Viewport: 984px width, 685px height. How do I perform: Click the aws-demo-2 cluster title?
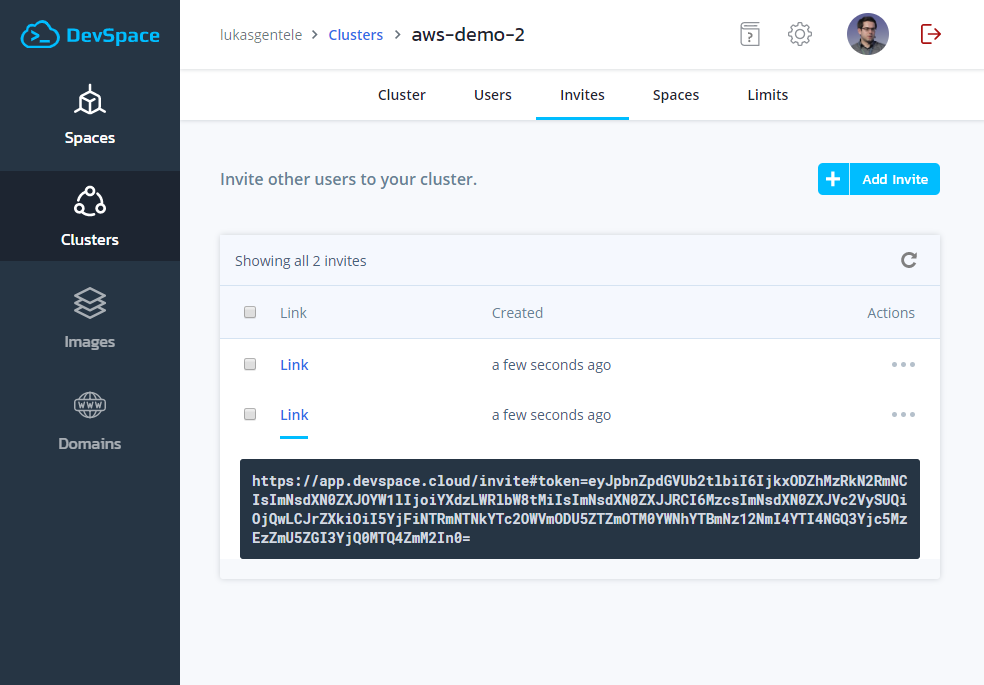[468, 35]
